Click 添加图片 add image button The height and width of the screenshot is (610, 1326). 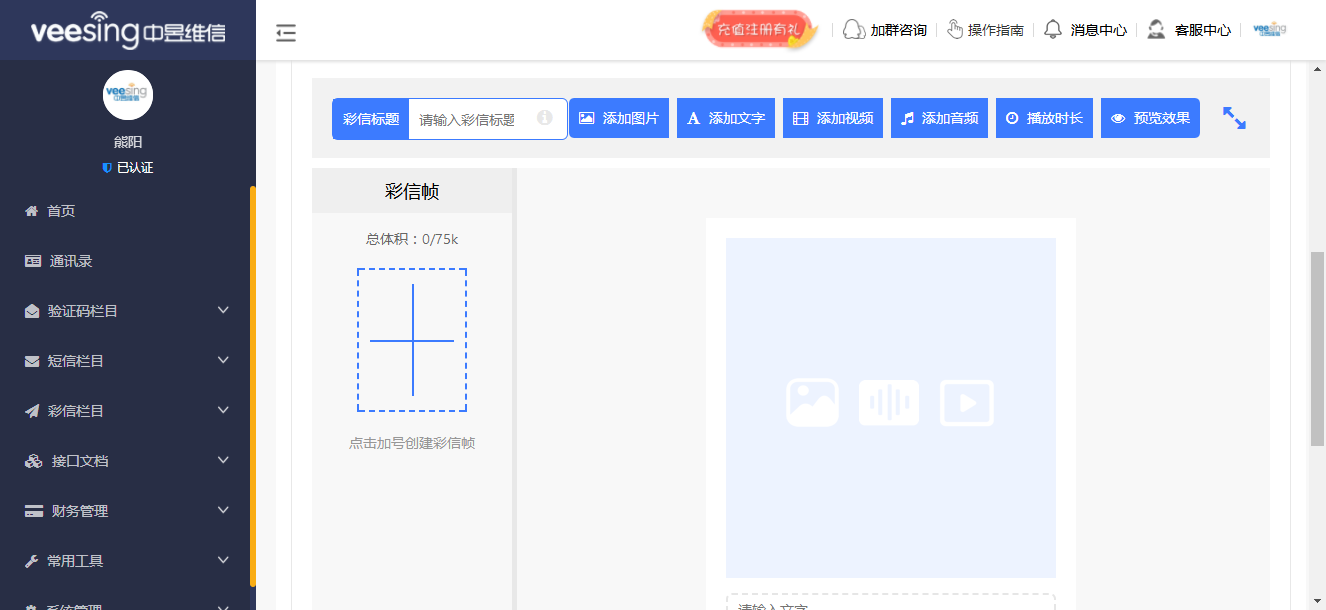619,118
